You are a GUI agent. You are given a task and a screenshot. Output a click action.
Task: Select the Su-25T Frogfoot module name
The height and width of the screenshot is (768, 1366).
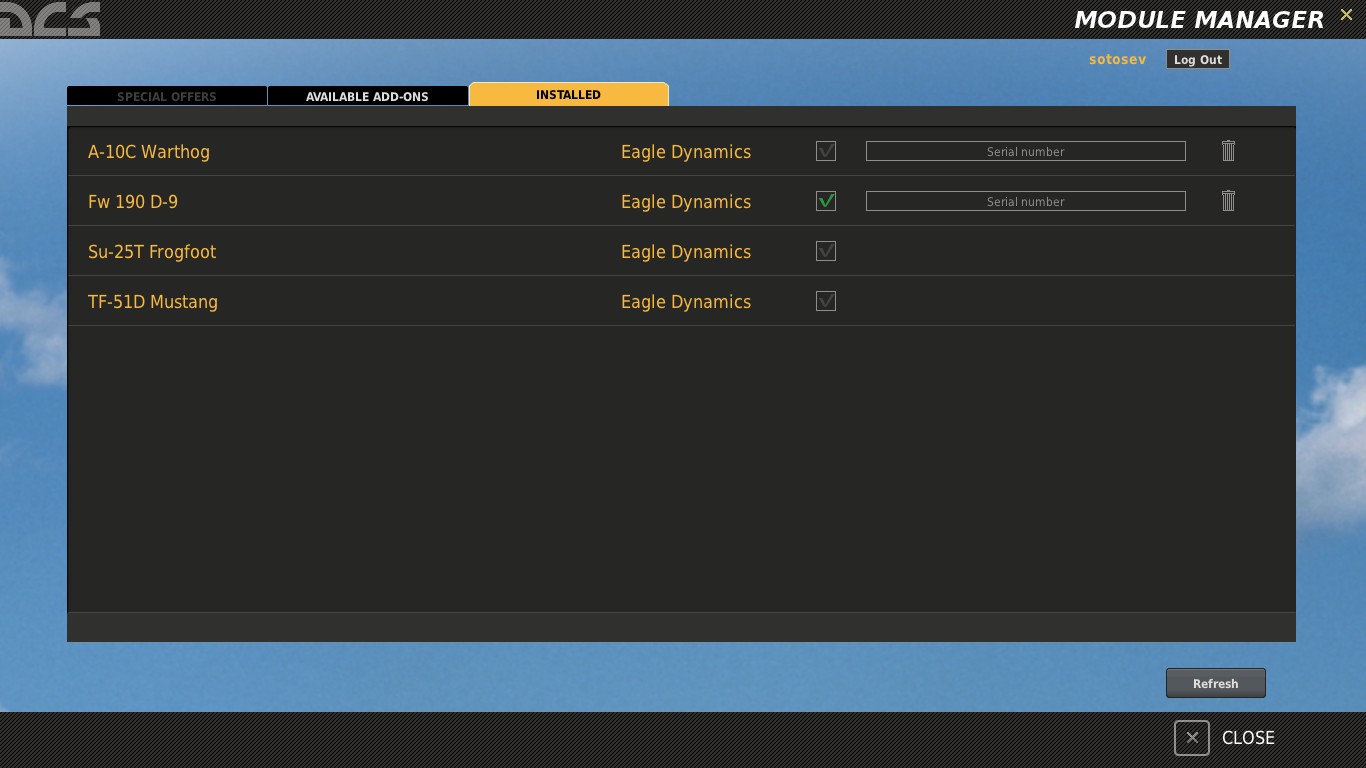click(x=152, y=252)
